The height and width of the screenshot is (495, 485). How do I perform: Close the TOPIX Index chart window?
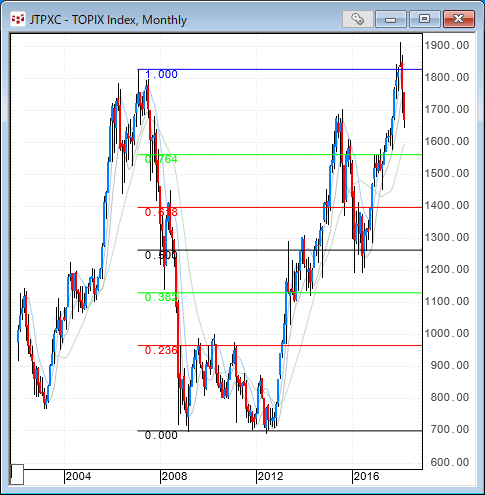coord(459,19)
